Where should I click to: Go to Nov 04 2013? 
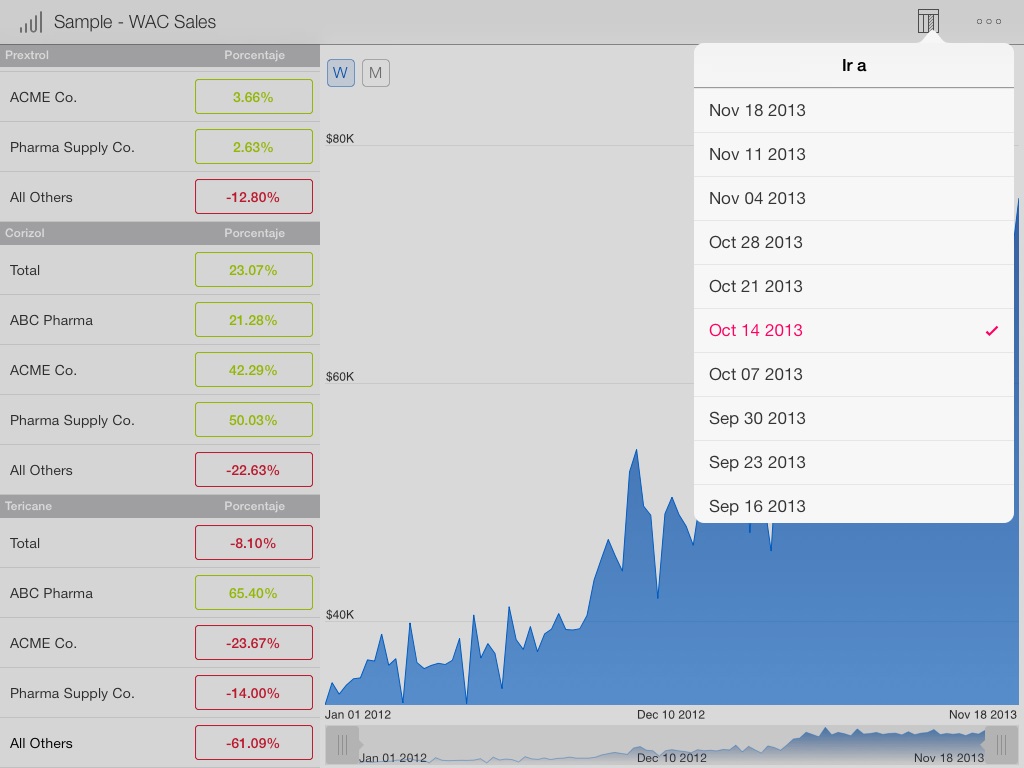tap(853, 198)
